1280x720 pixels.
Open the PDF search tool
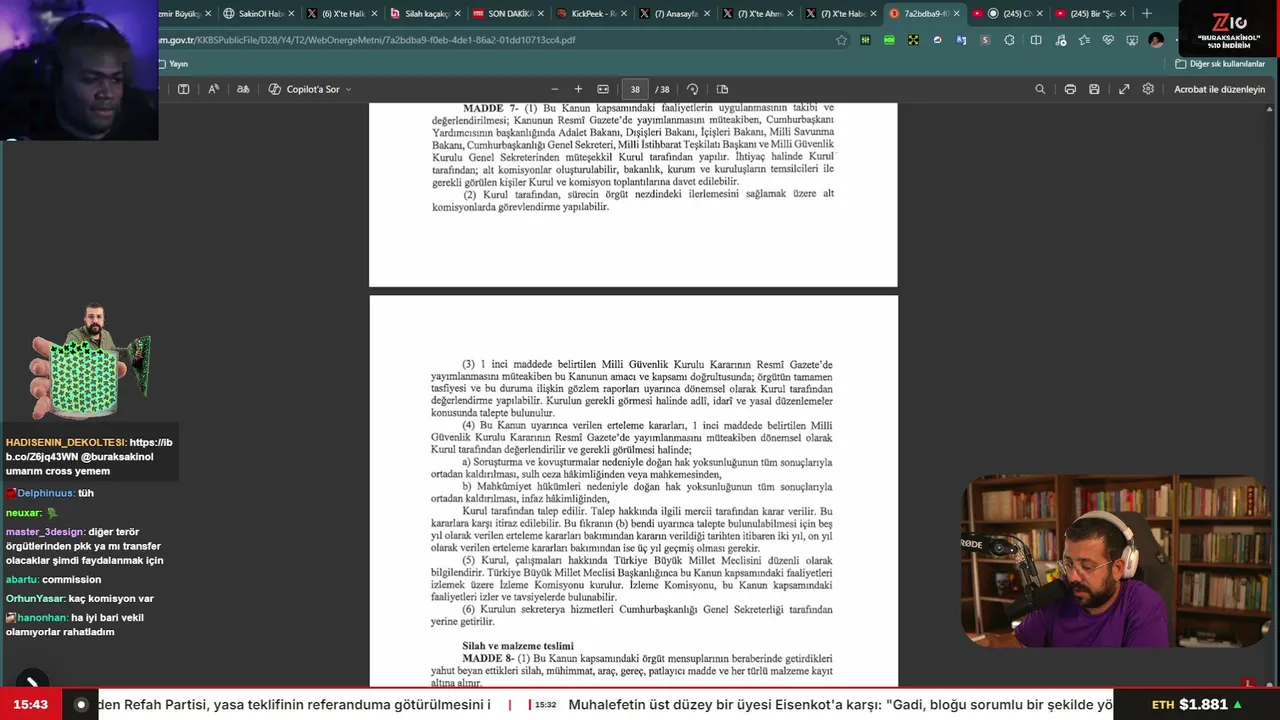[x=1040, y=89]
